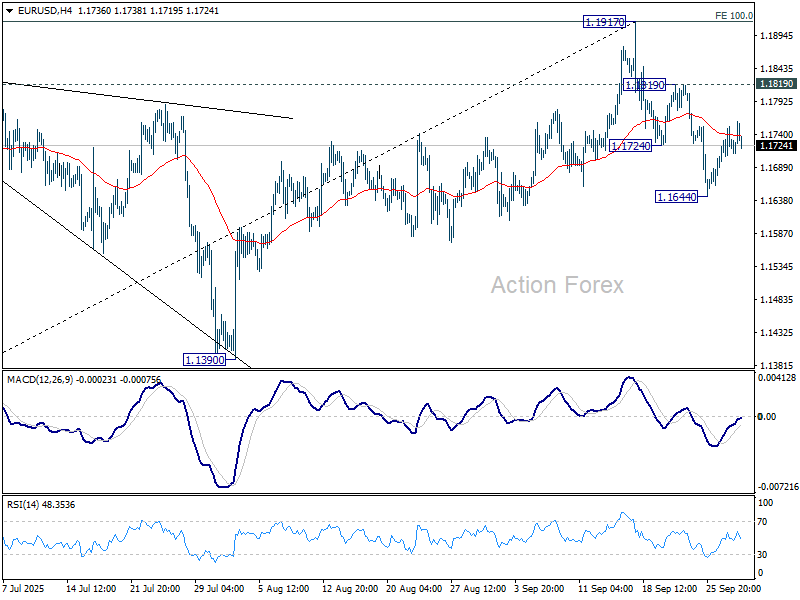Click the EURUSD,H4 chart title label
This screenshot has width=800, height=600.
pyautogui.click(x=41, y=10)
